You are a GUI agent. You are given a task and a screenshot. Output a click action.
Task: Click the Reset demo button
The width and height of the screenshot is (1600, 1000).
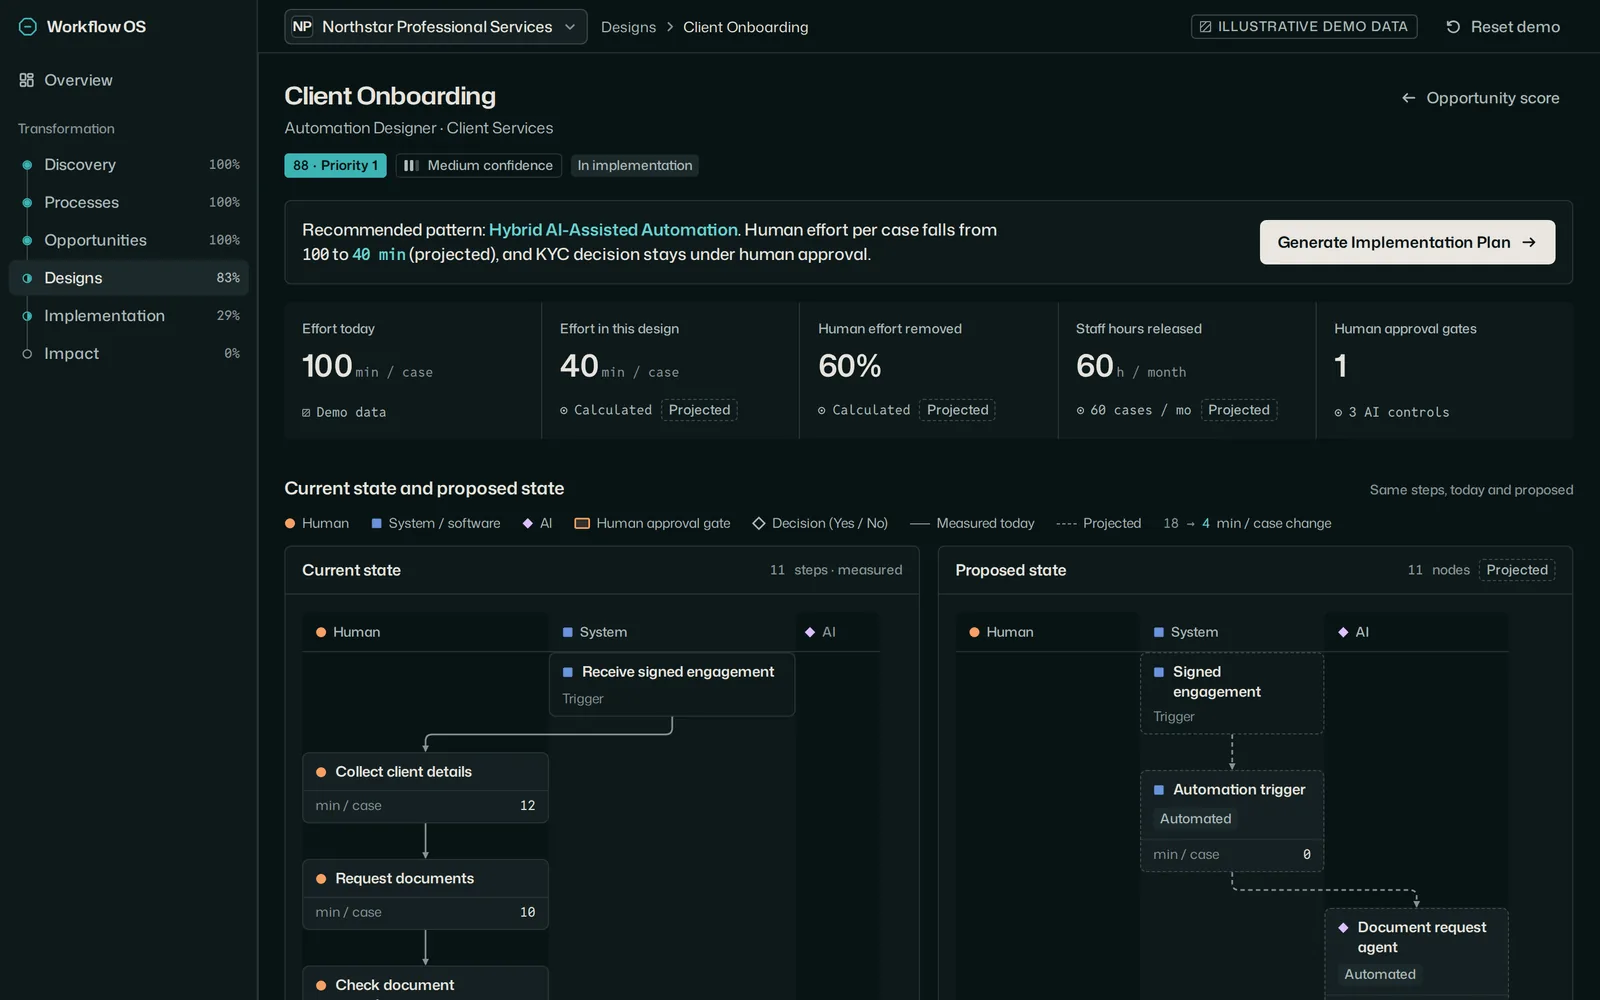pos(1503,27)
